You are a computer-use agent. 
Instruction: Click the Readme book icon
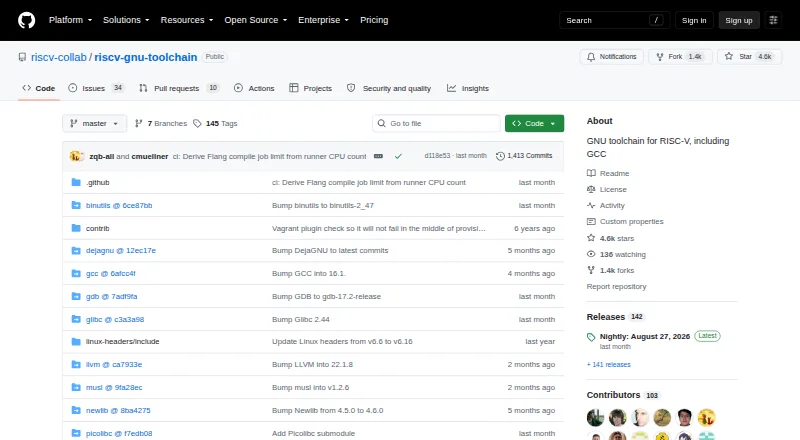pyautogui.click(x=591, y=174)
